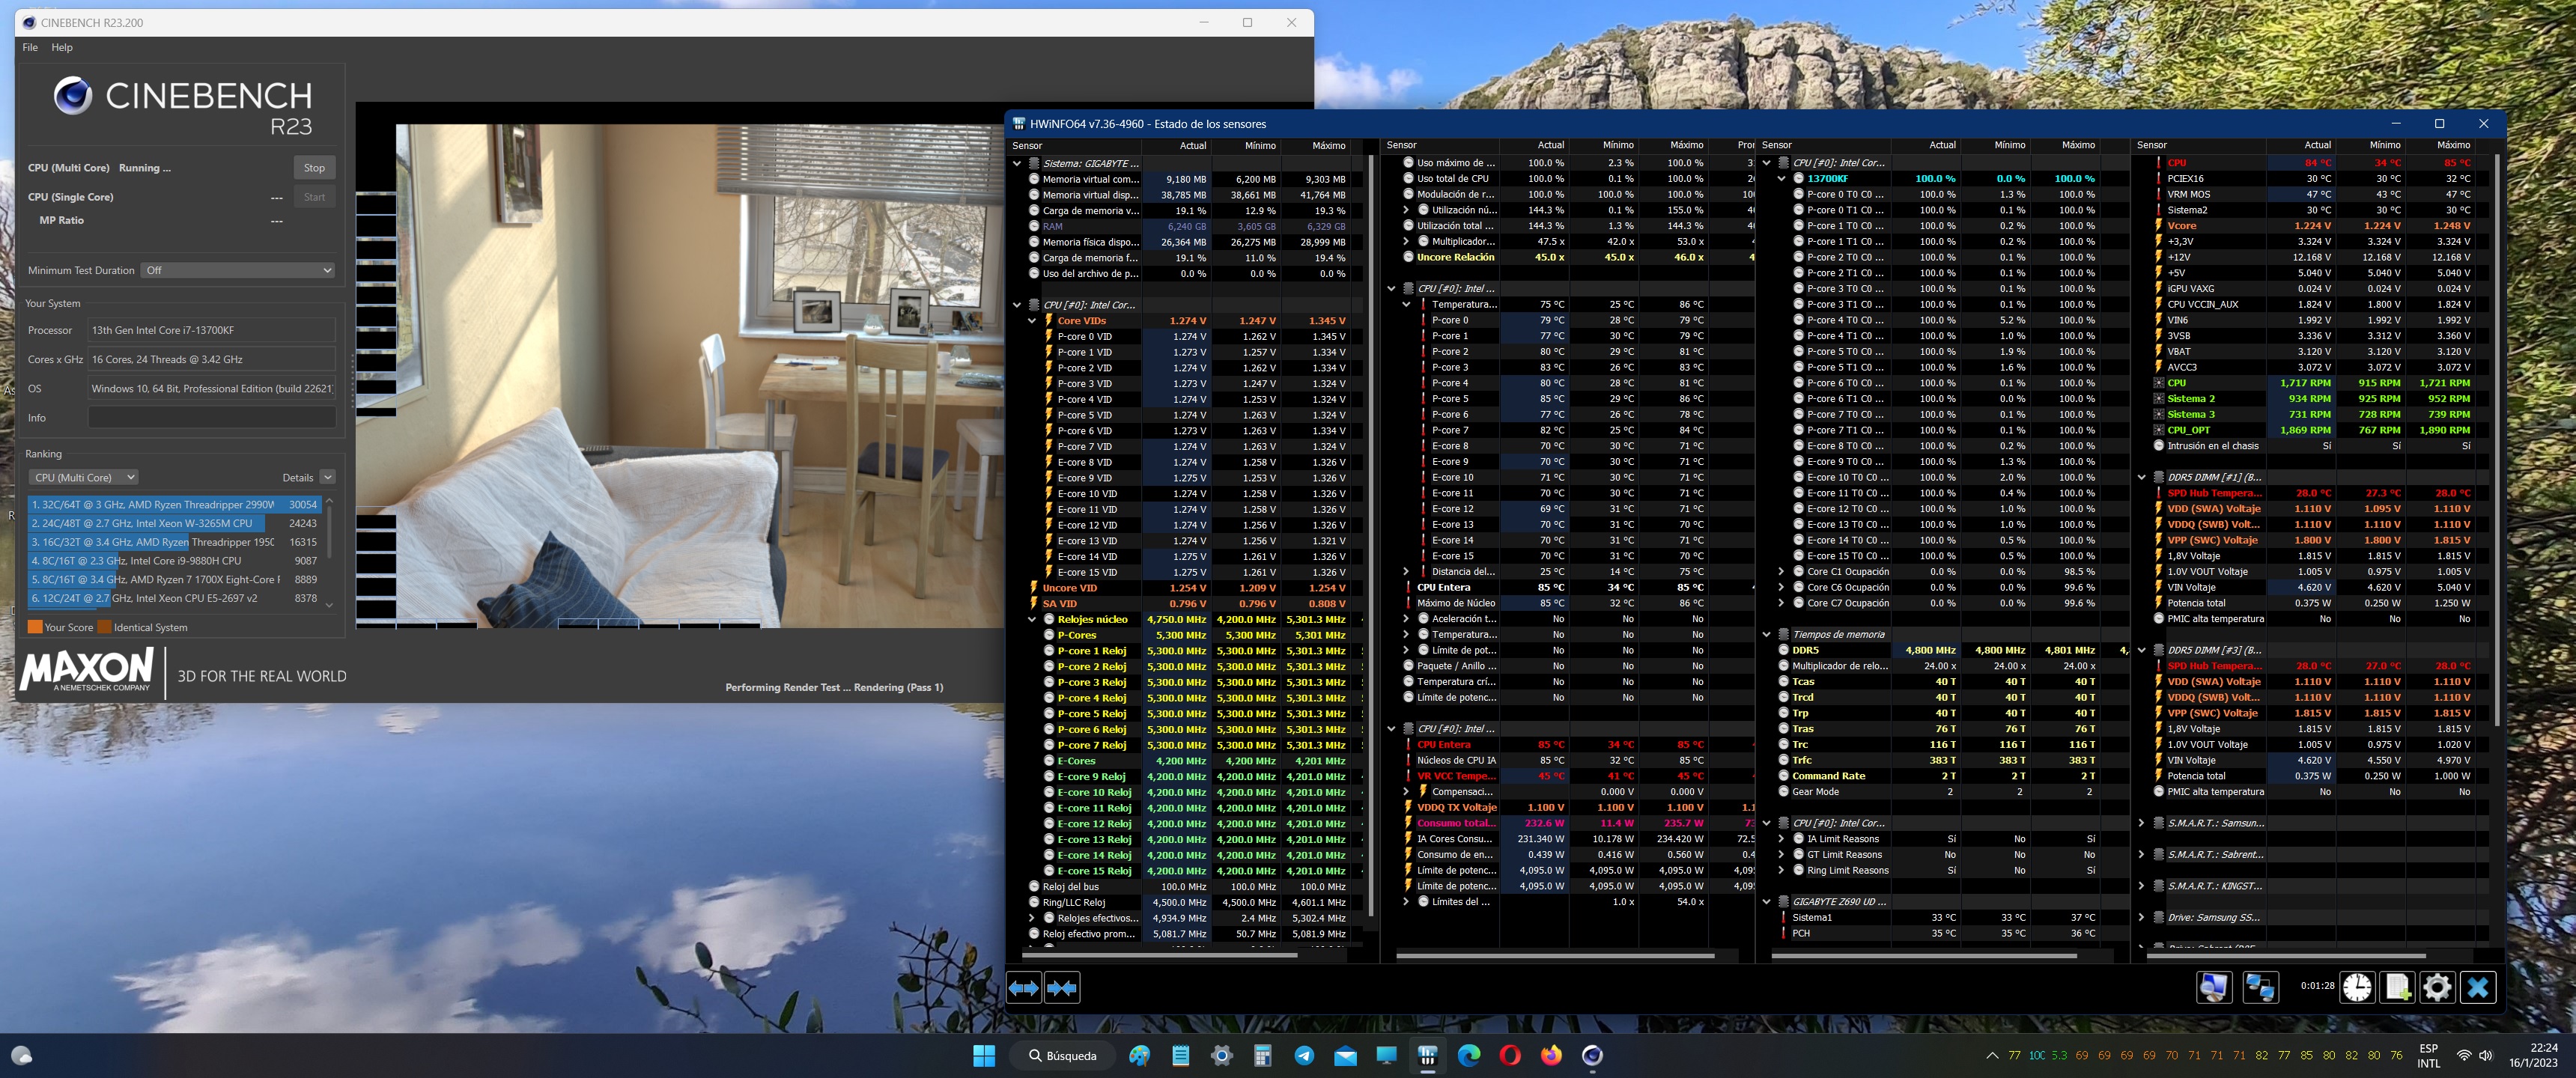
Task: Click the orange Your Score color swatch
Action: [x=35, y=628]
